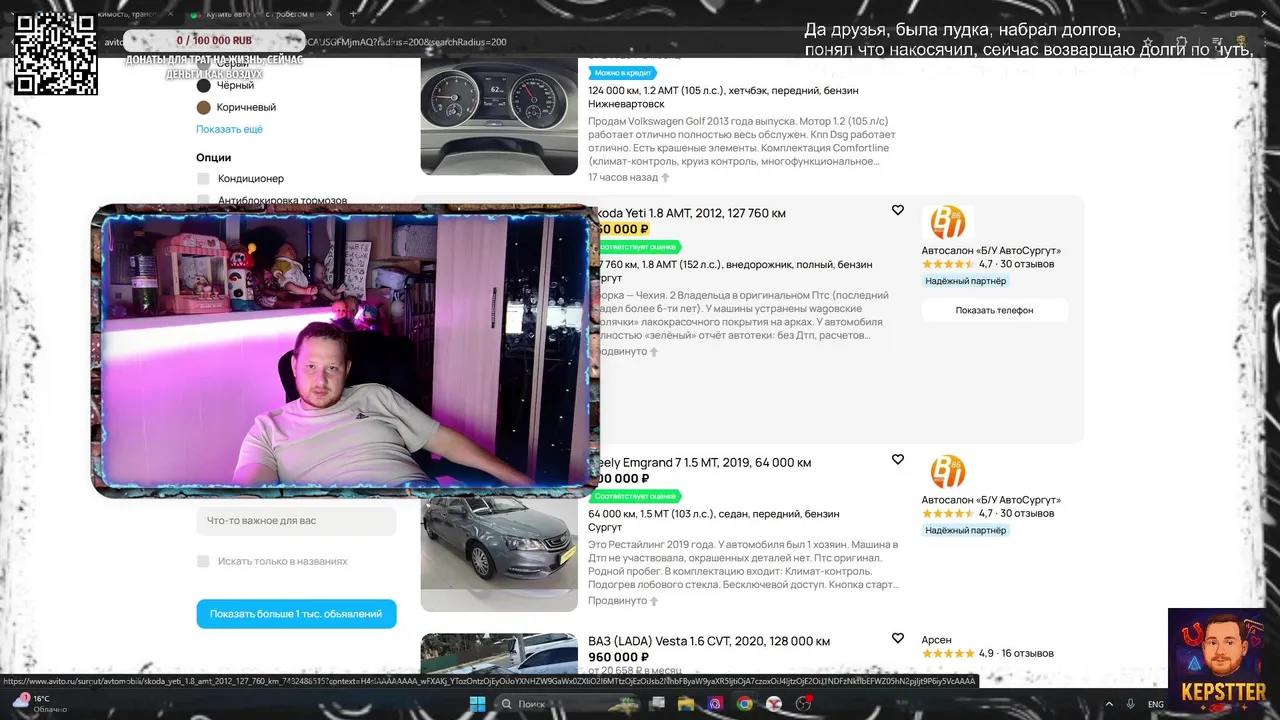Click the Показать ещё colors link
1280x720 pixels.
click(x=229, y=129)
